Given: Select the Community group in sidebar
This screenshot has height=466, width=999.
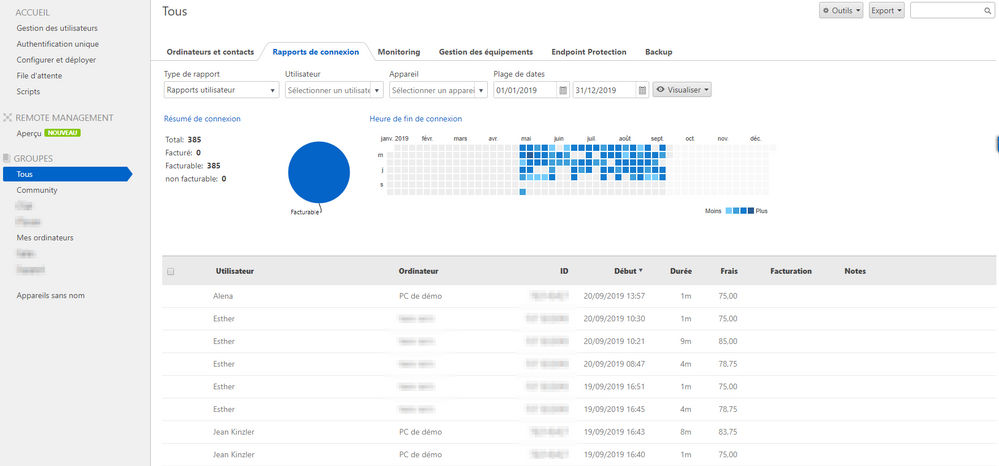Looking at the screenshot, I should point(37,190).
